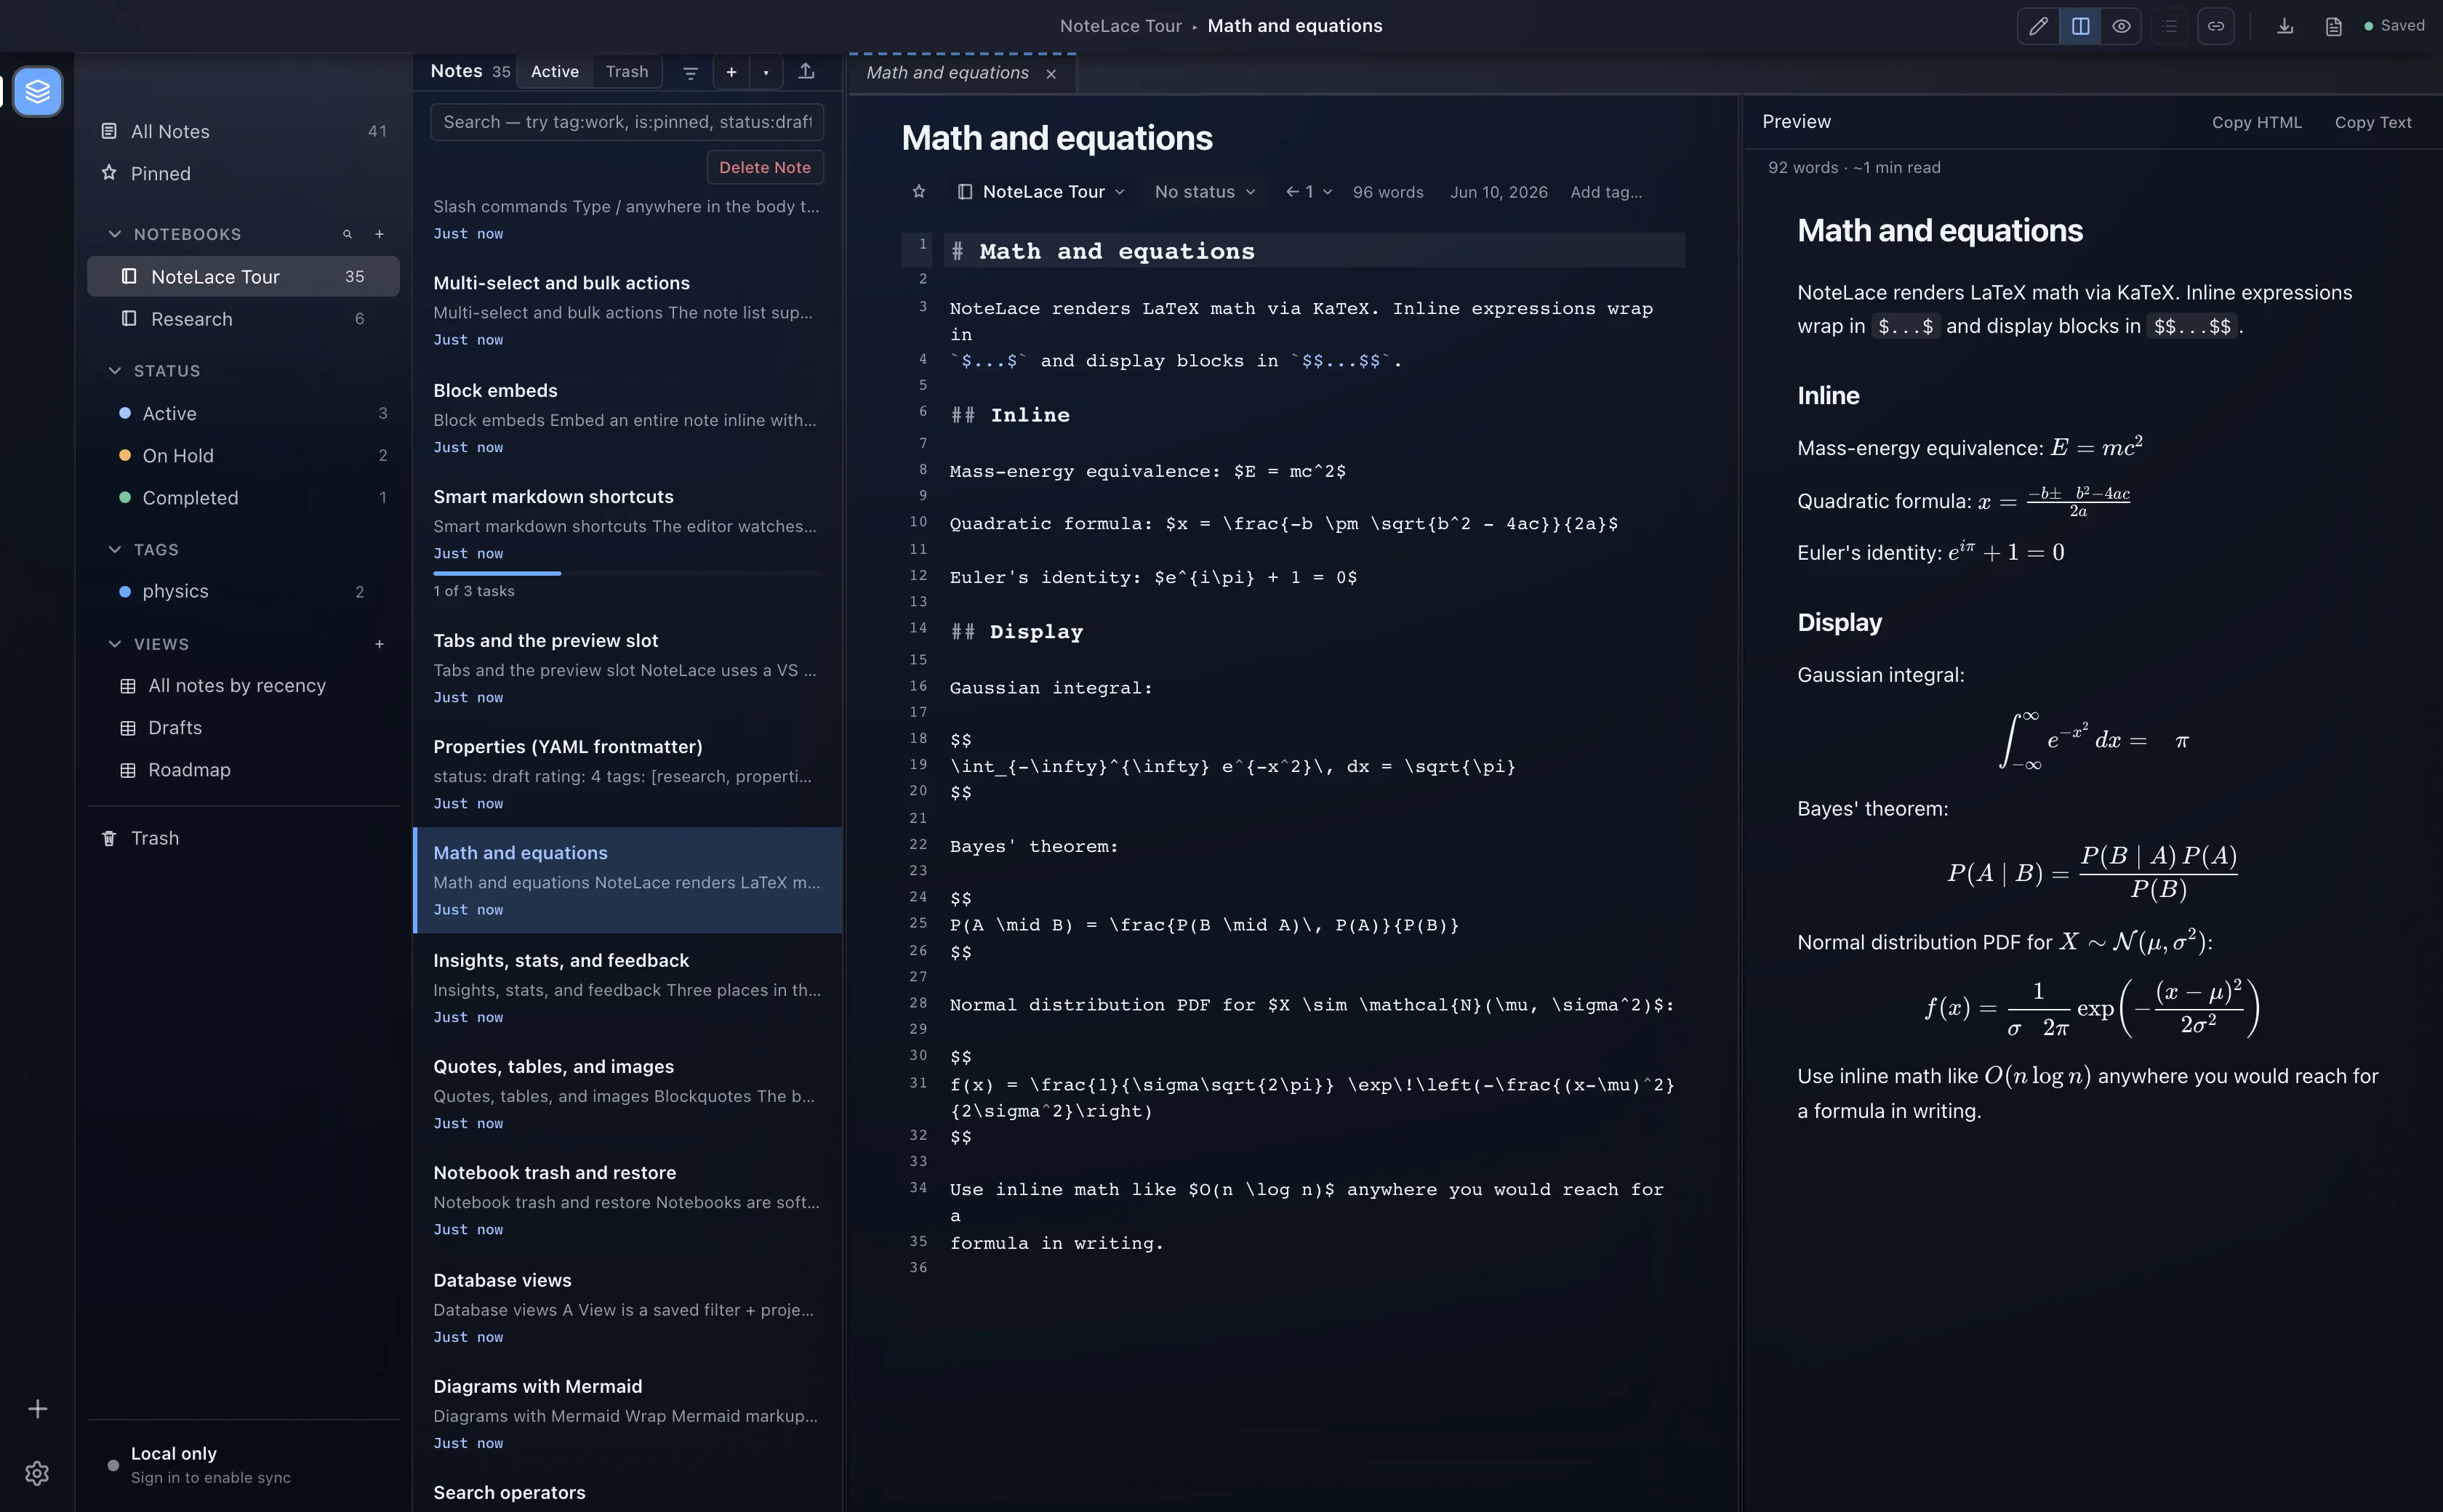Click search icon in Notebooks header
This screenshot has width=2443, height=1512.
coord(347,234)
